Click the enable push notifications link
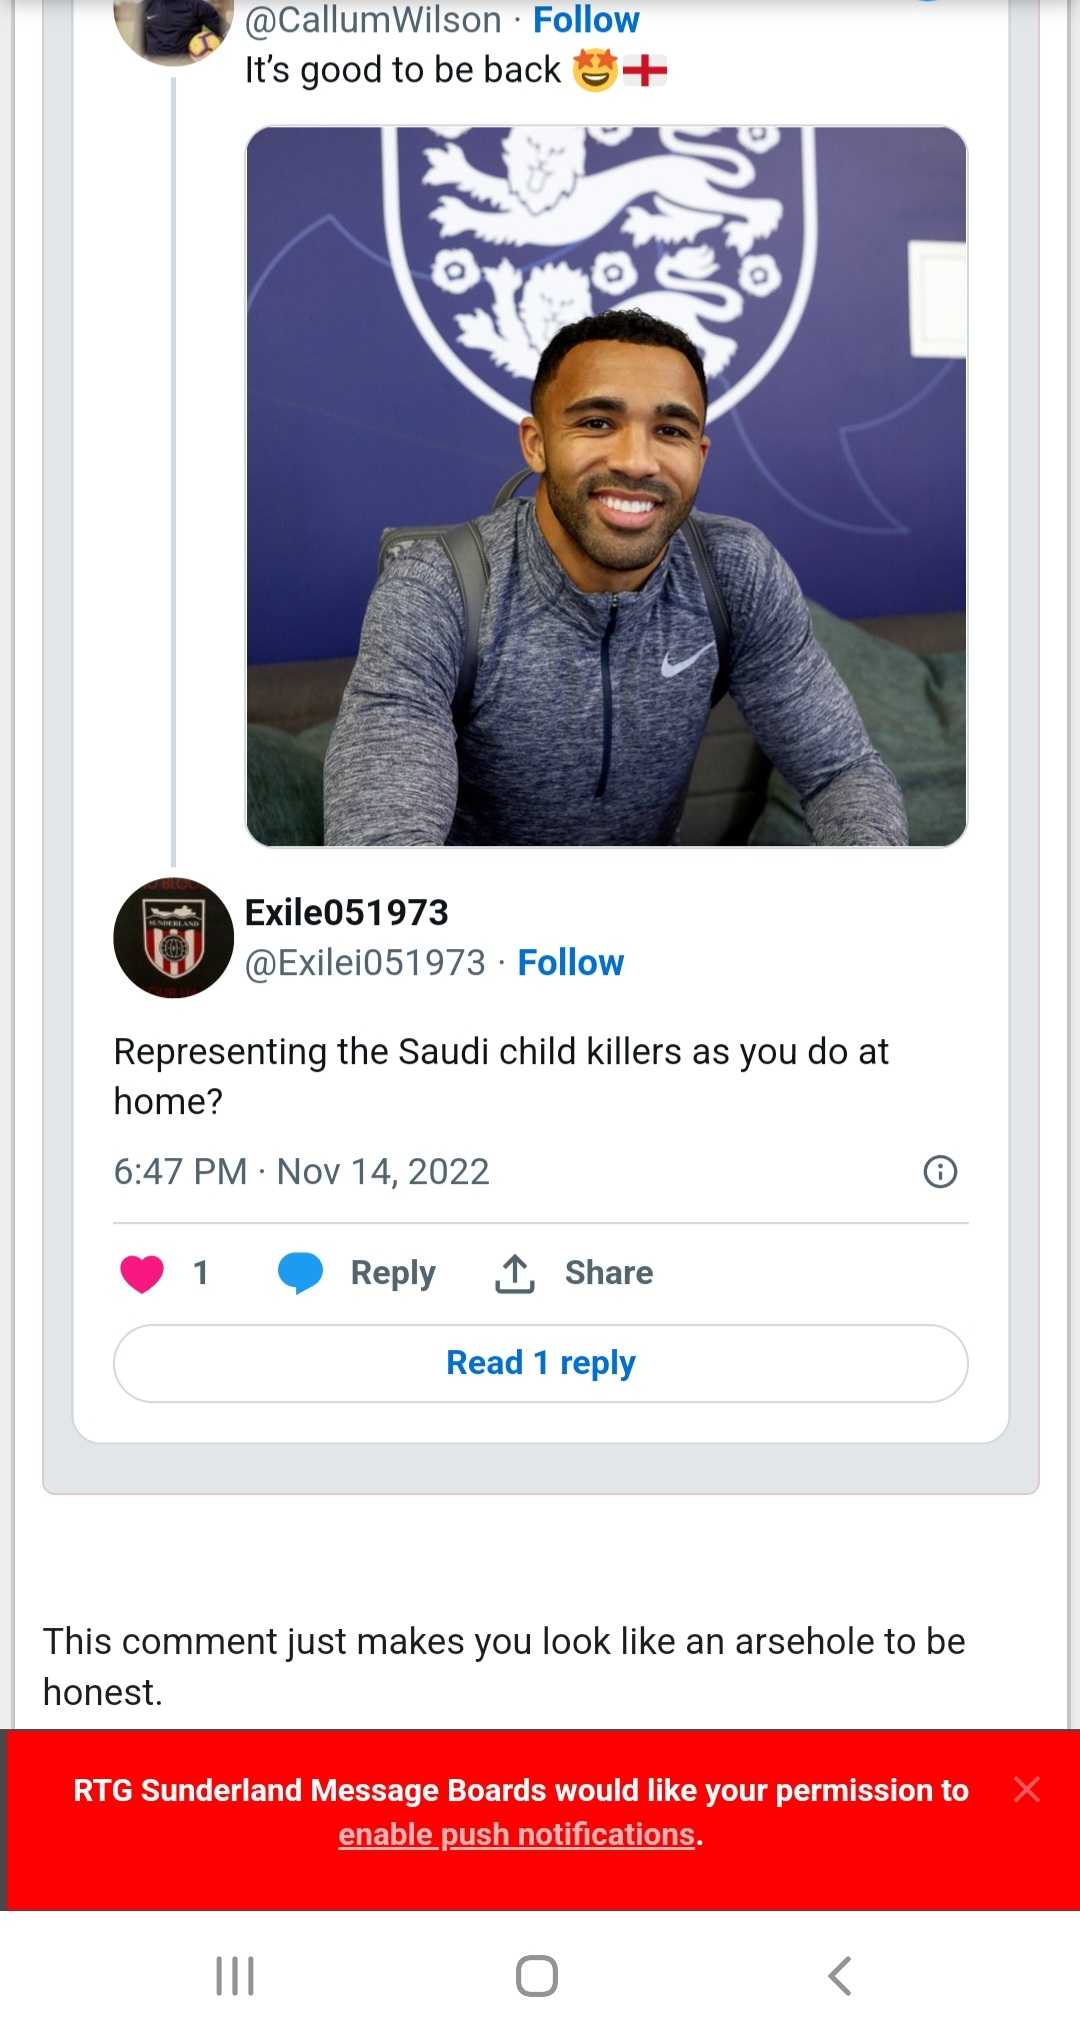This screenshot has height=2037, width=1080. [516, 1834]
